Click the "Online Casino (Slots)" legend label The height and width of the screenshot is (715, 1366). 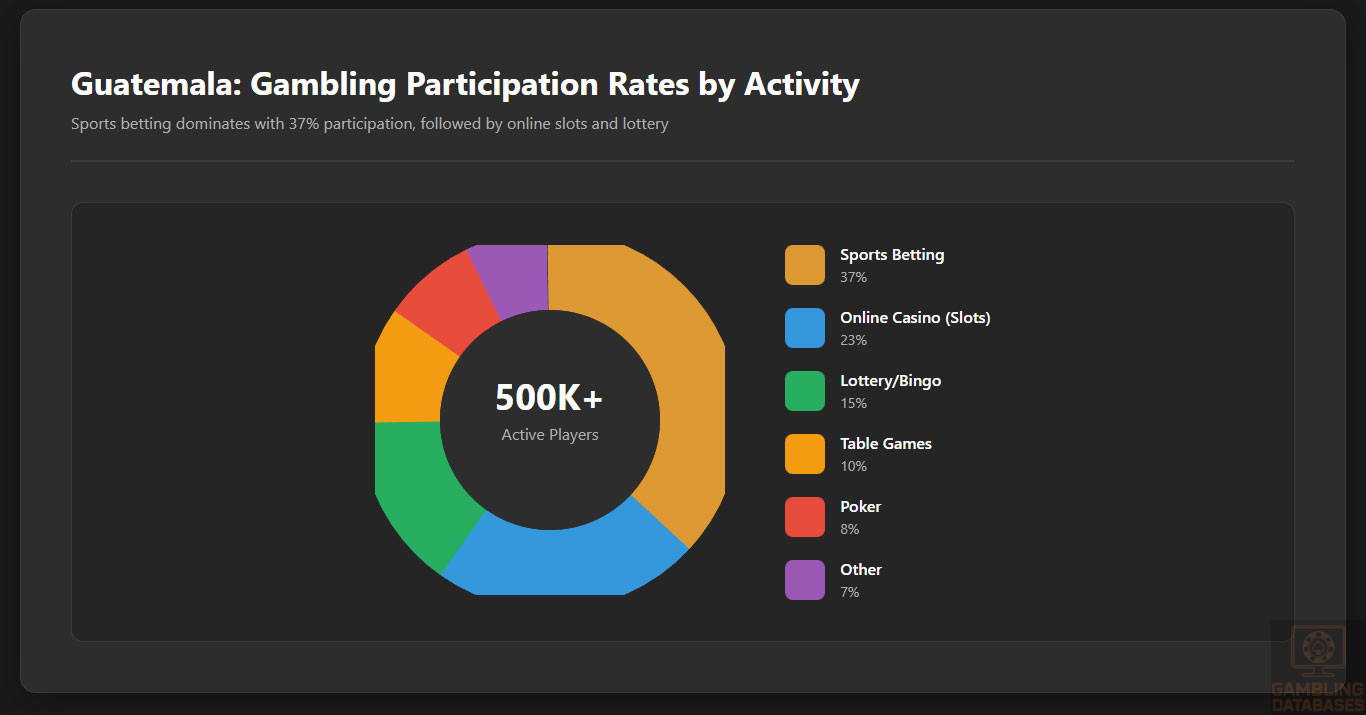click(915, 318)
